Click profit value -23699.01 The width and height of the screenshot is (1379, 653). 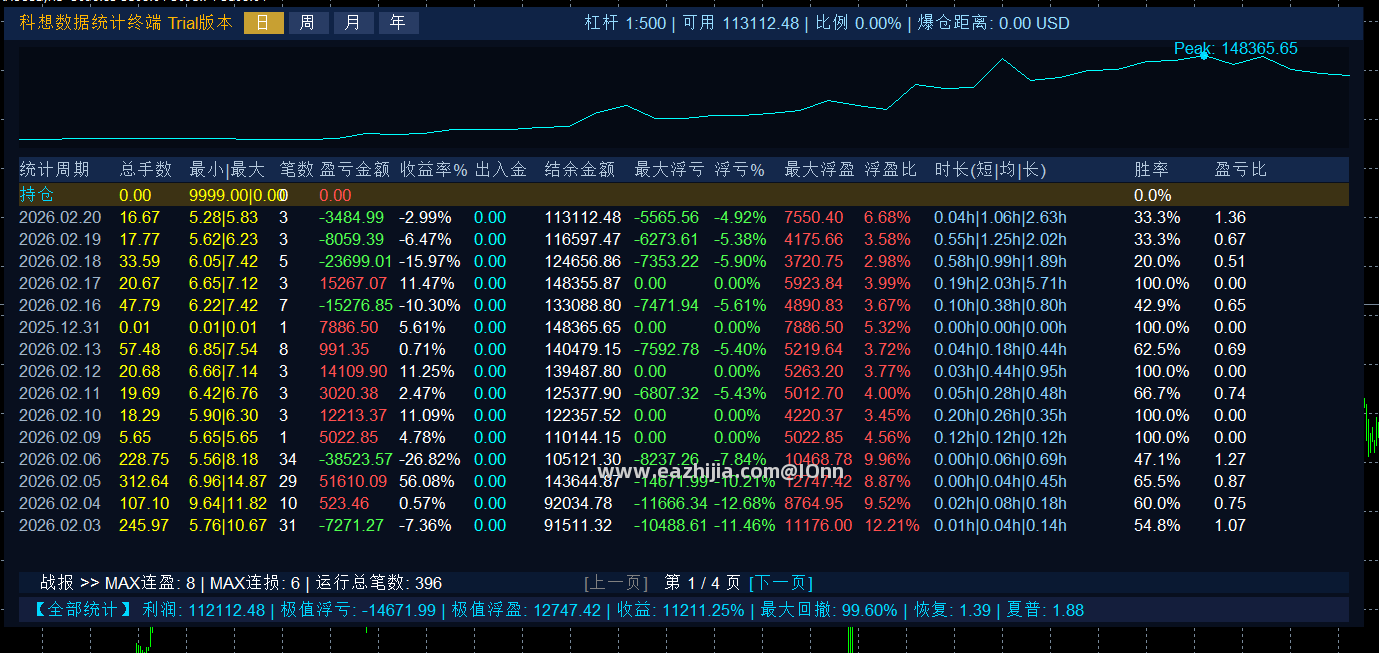(355, 261)
